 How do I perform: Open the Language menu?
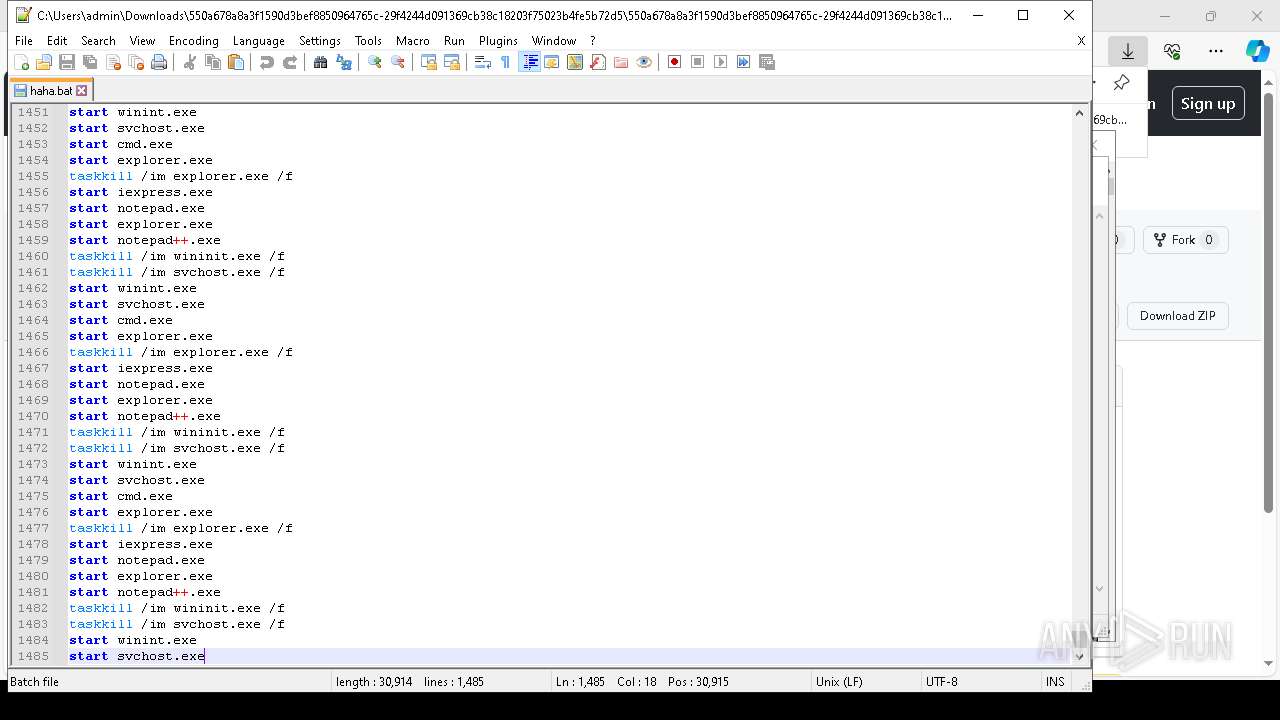click(x=258, y=41)
